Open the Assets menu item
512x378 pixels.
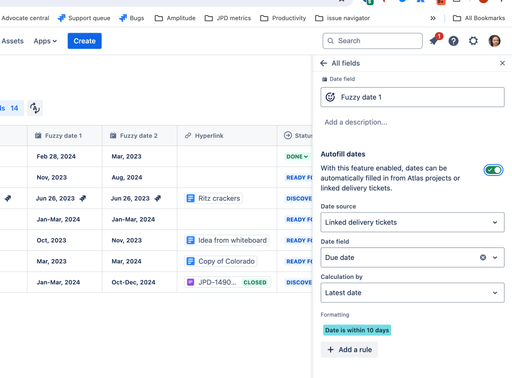click(x=12, y=41)
